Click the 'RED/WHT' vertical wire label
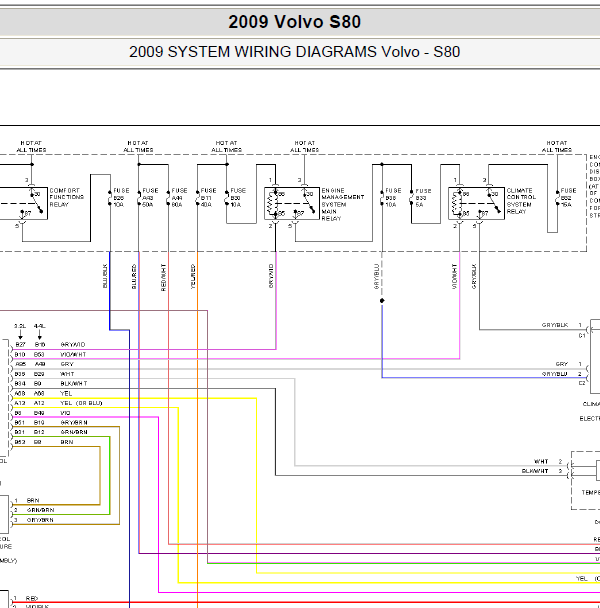Viewport: 600px width, 608px height. coord(163,277)
